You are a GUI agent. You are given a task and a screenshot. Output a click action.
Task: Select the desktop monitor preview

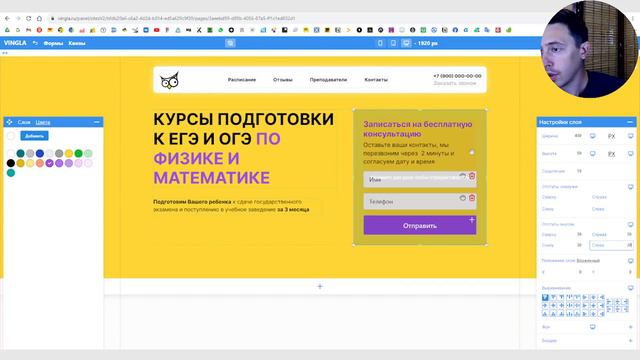click(406, 43)
